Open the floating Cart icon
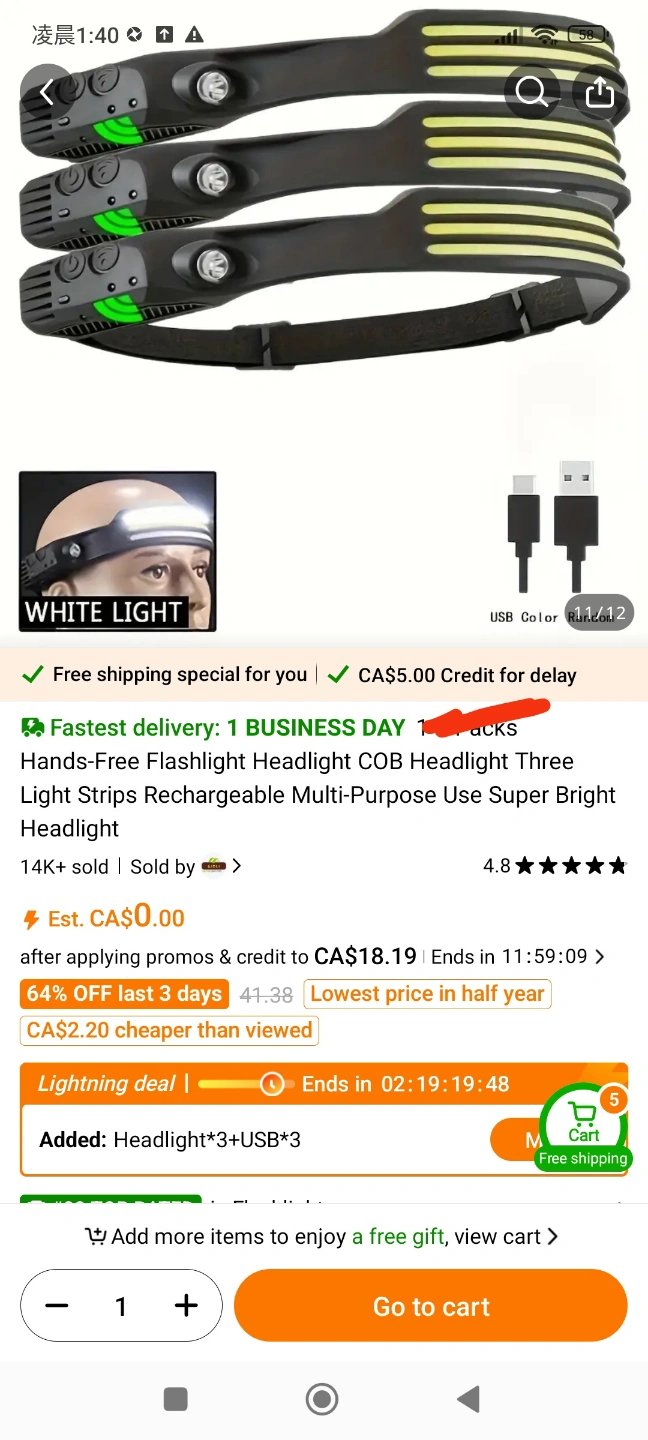Image resolution: width=648 pixels, height=1440 pixels. click(584, 1126)
